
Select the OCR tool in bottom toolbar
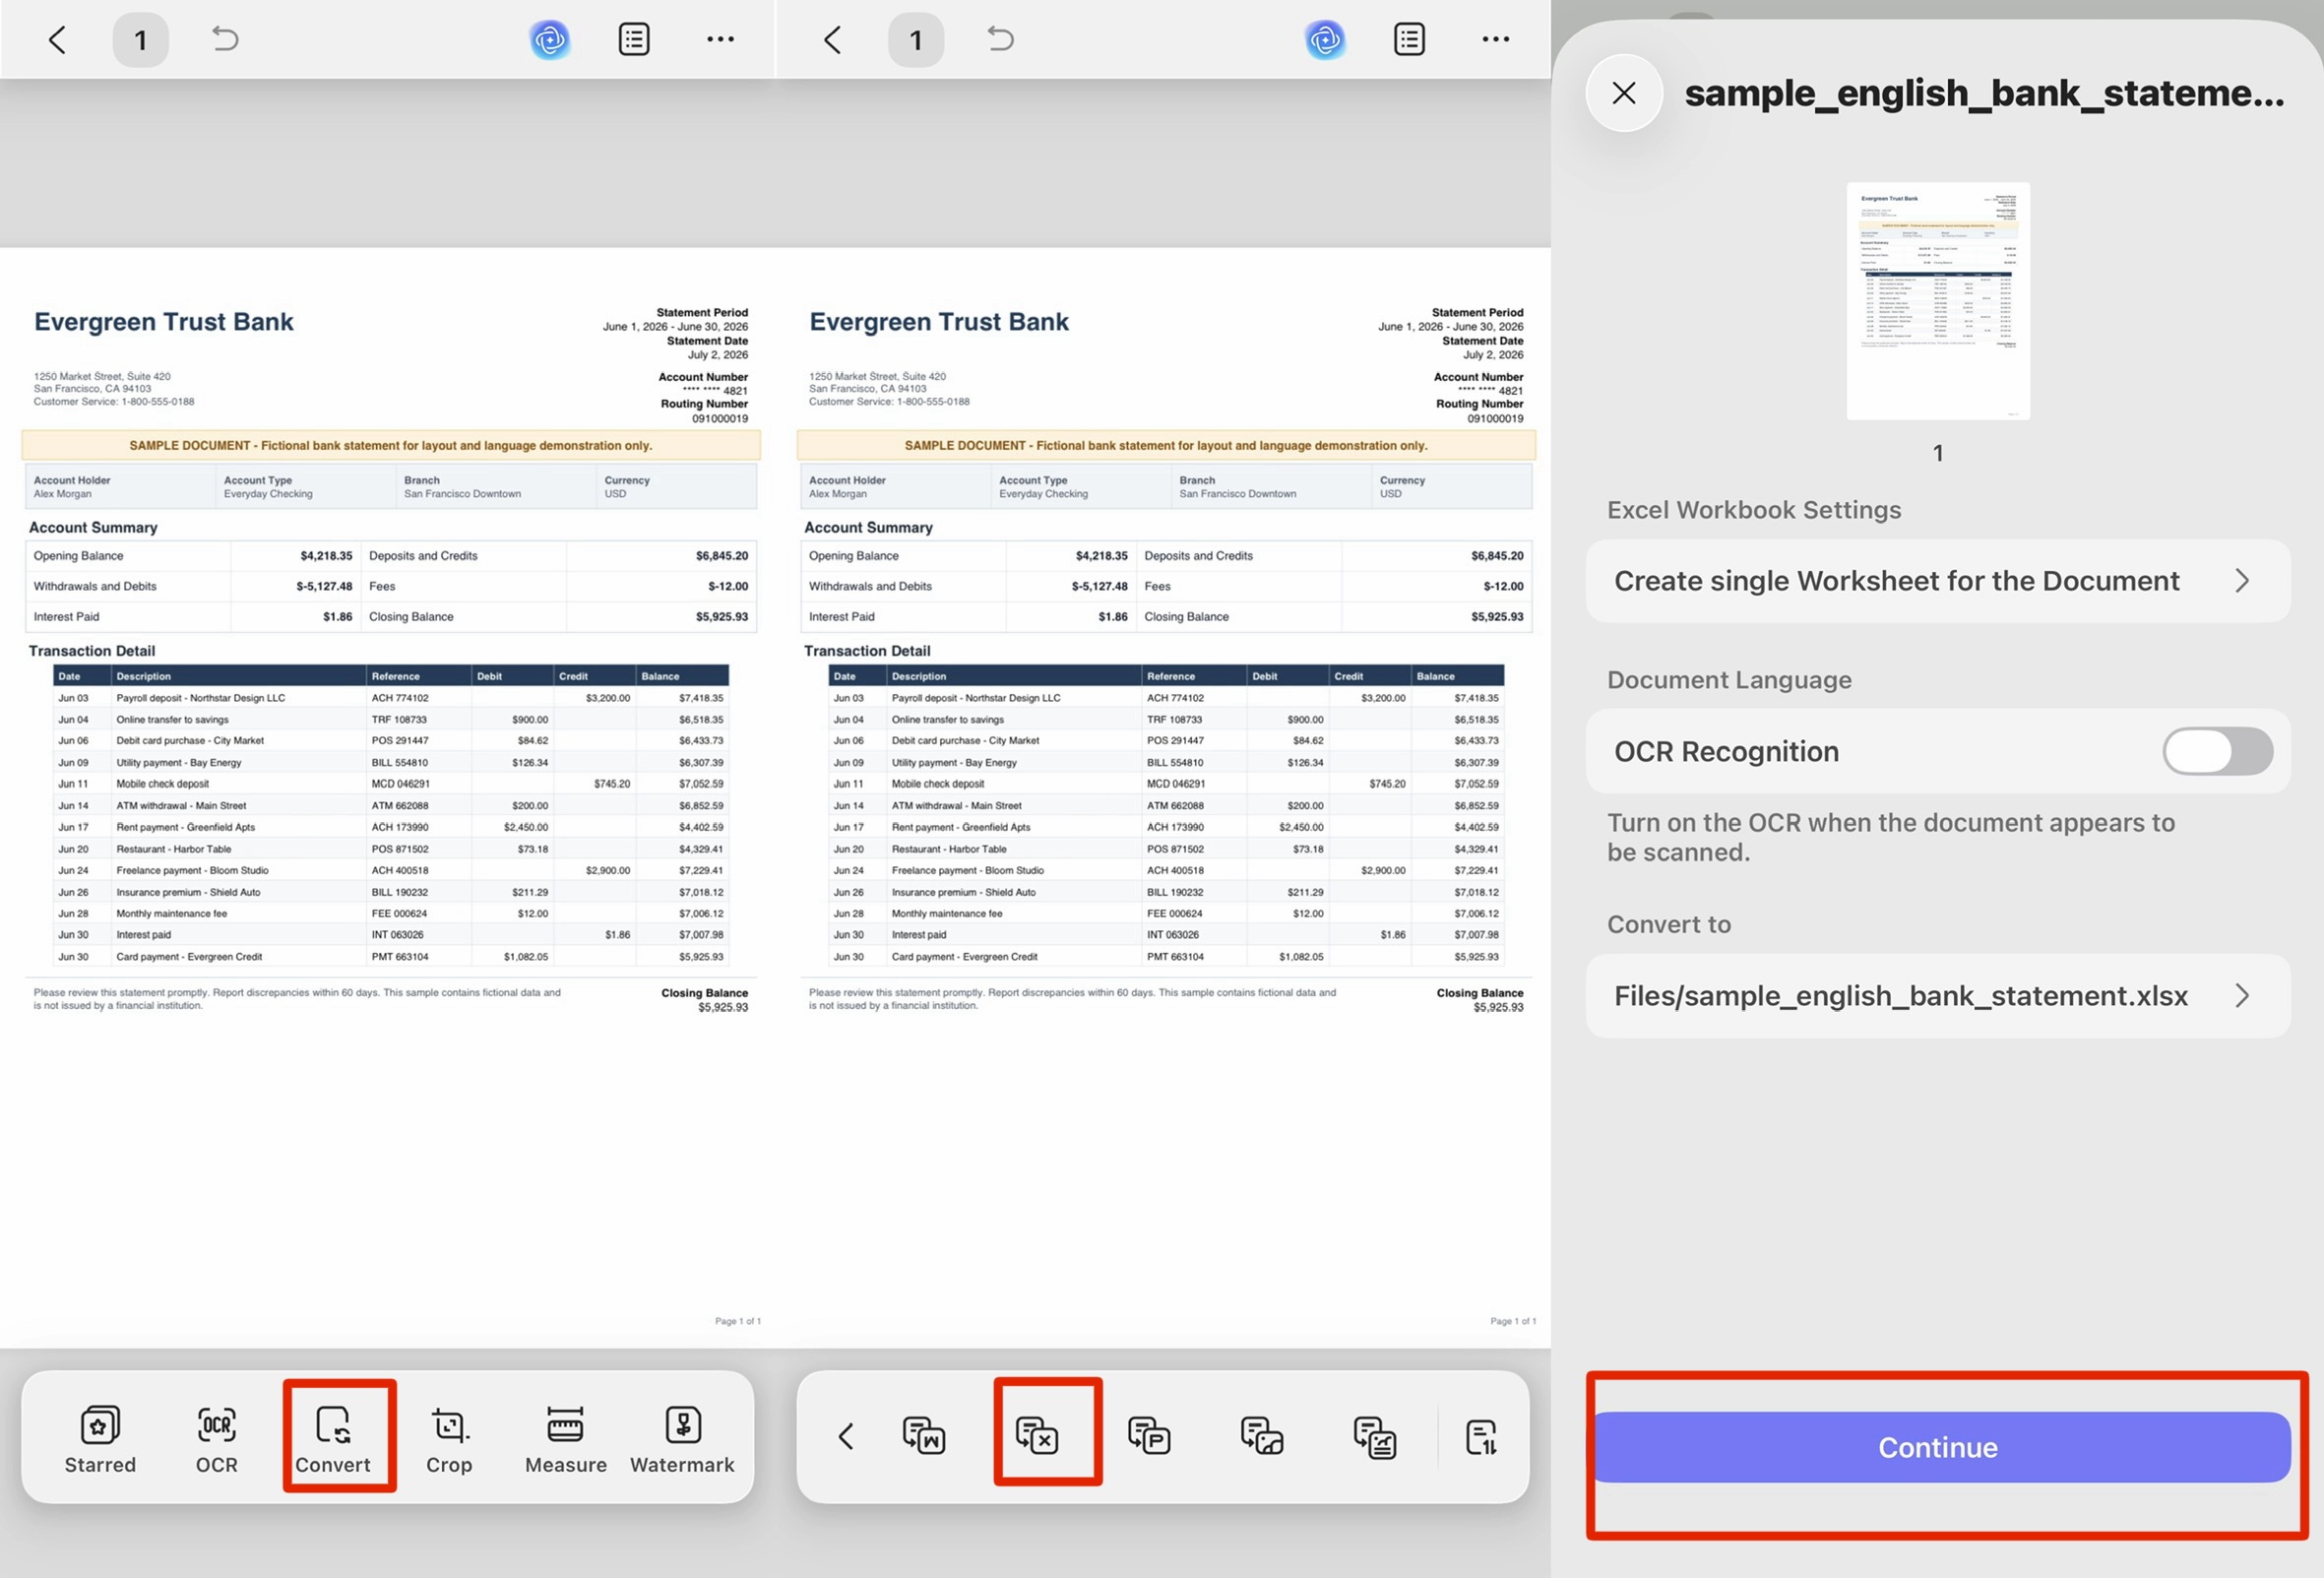(217, 1439)
